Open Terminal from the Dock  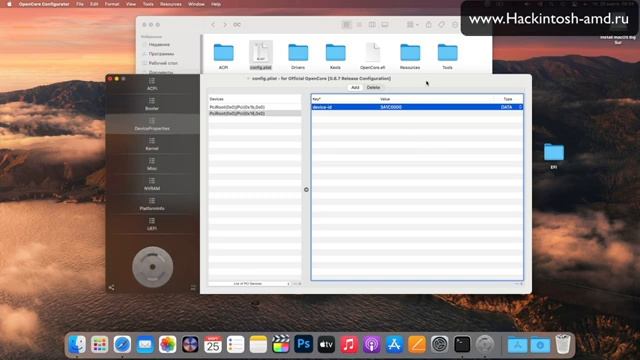(x=462, y=344)
